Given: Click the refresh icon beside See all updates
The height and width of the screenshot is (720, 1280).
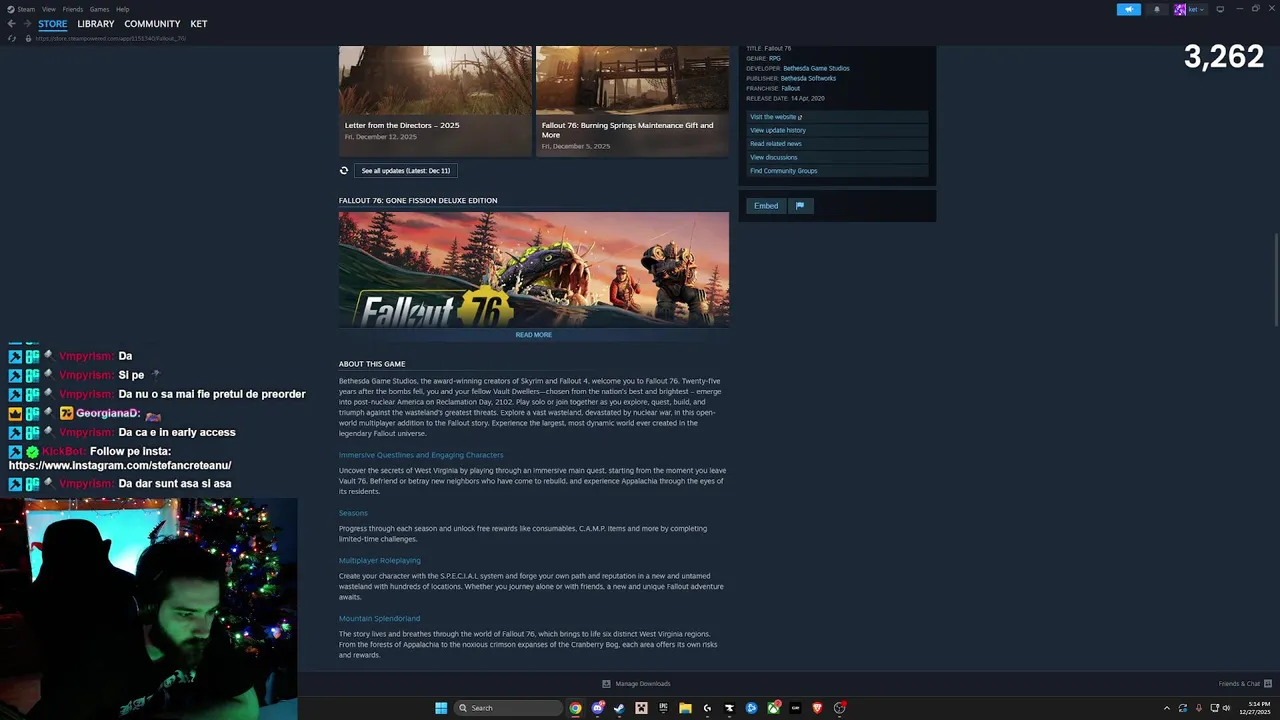Looking at the screenshot, I should click(344, 171).
